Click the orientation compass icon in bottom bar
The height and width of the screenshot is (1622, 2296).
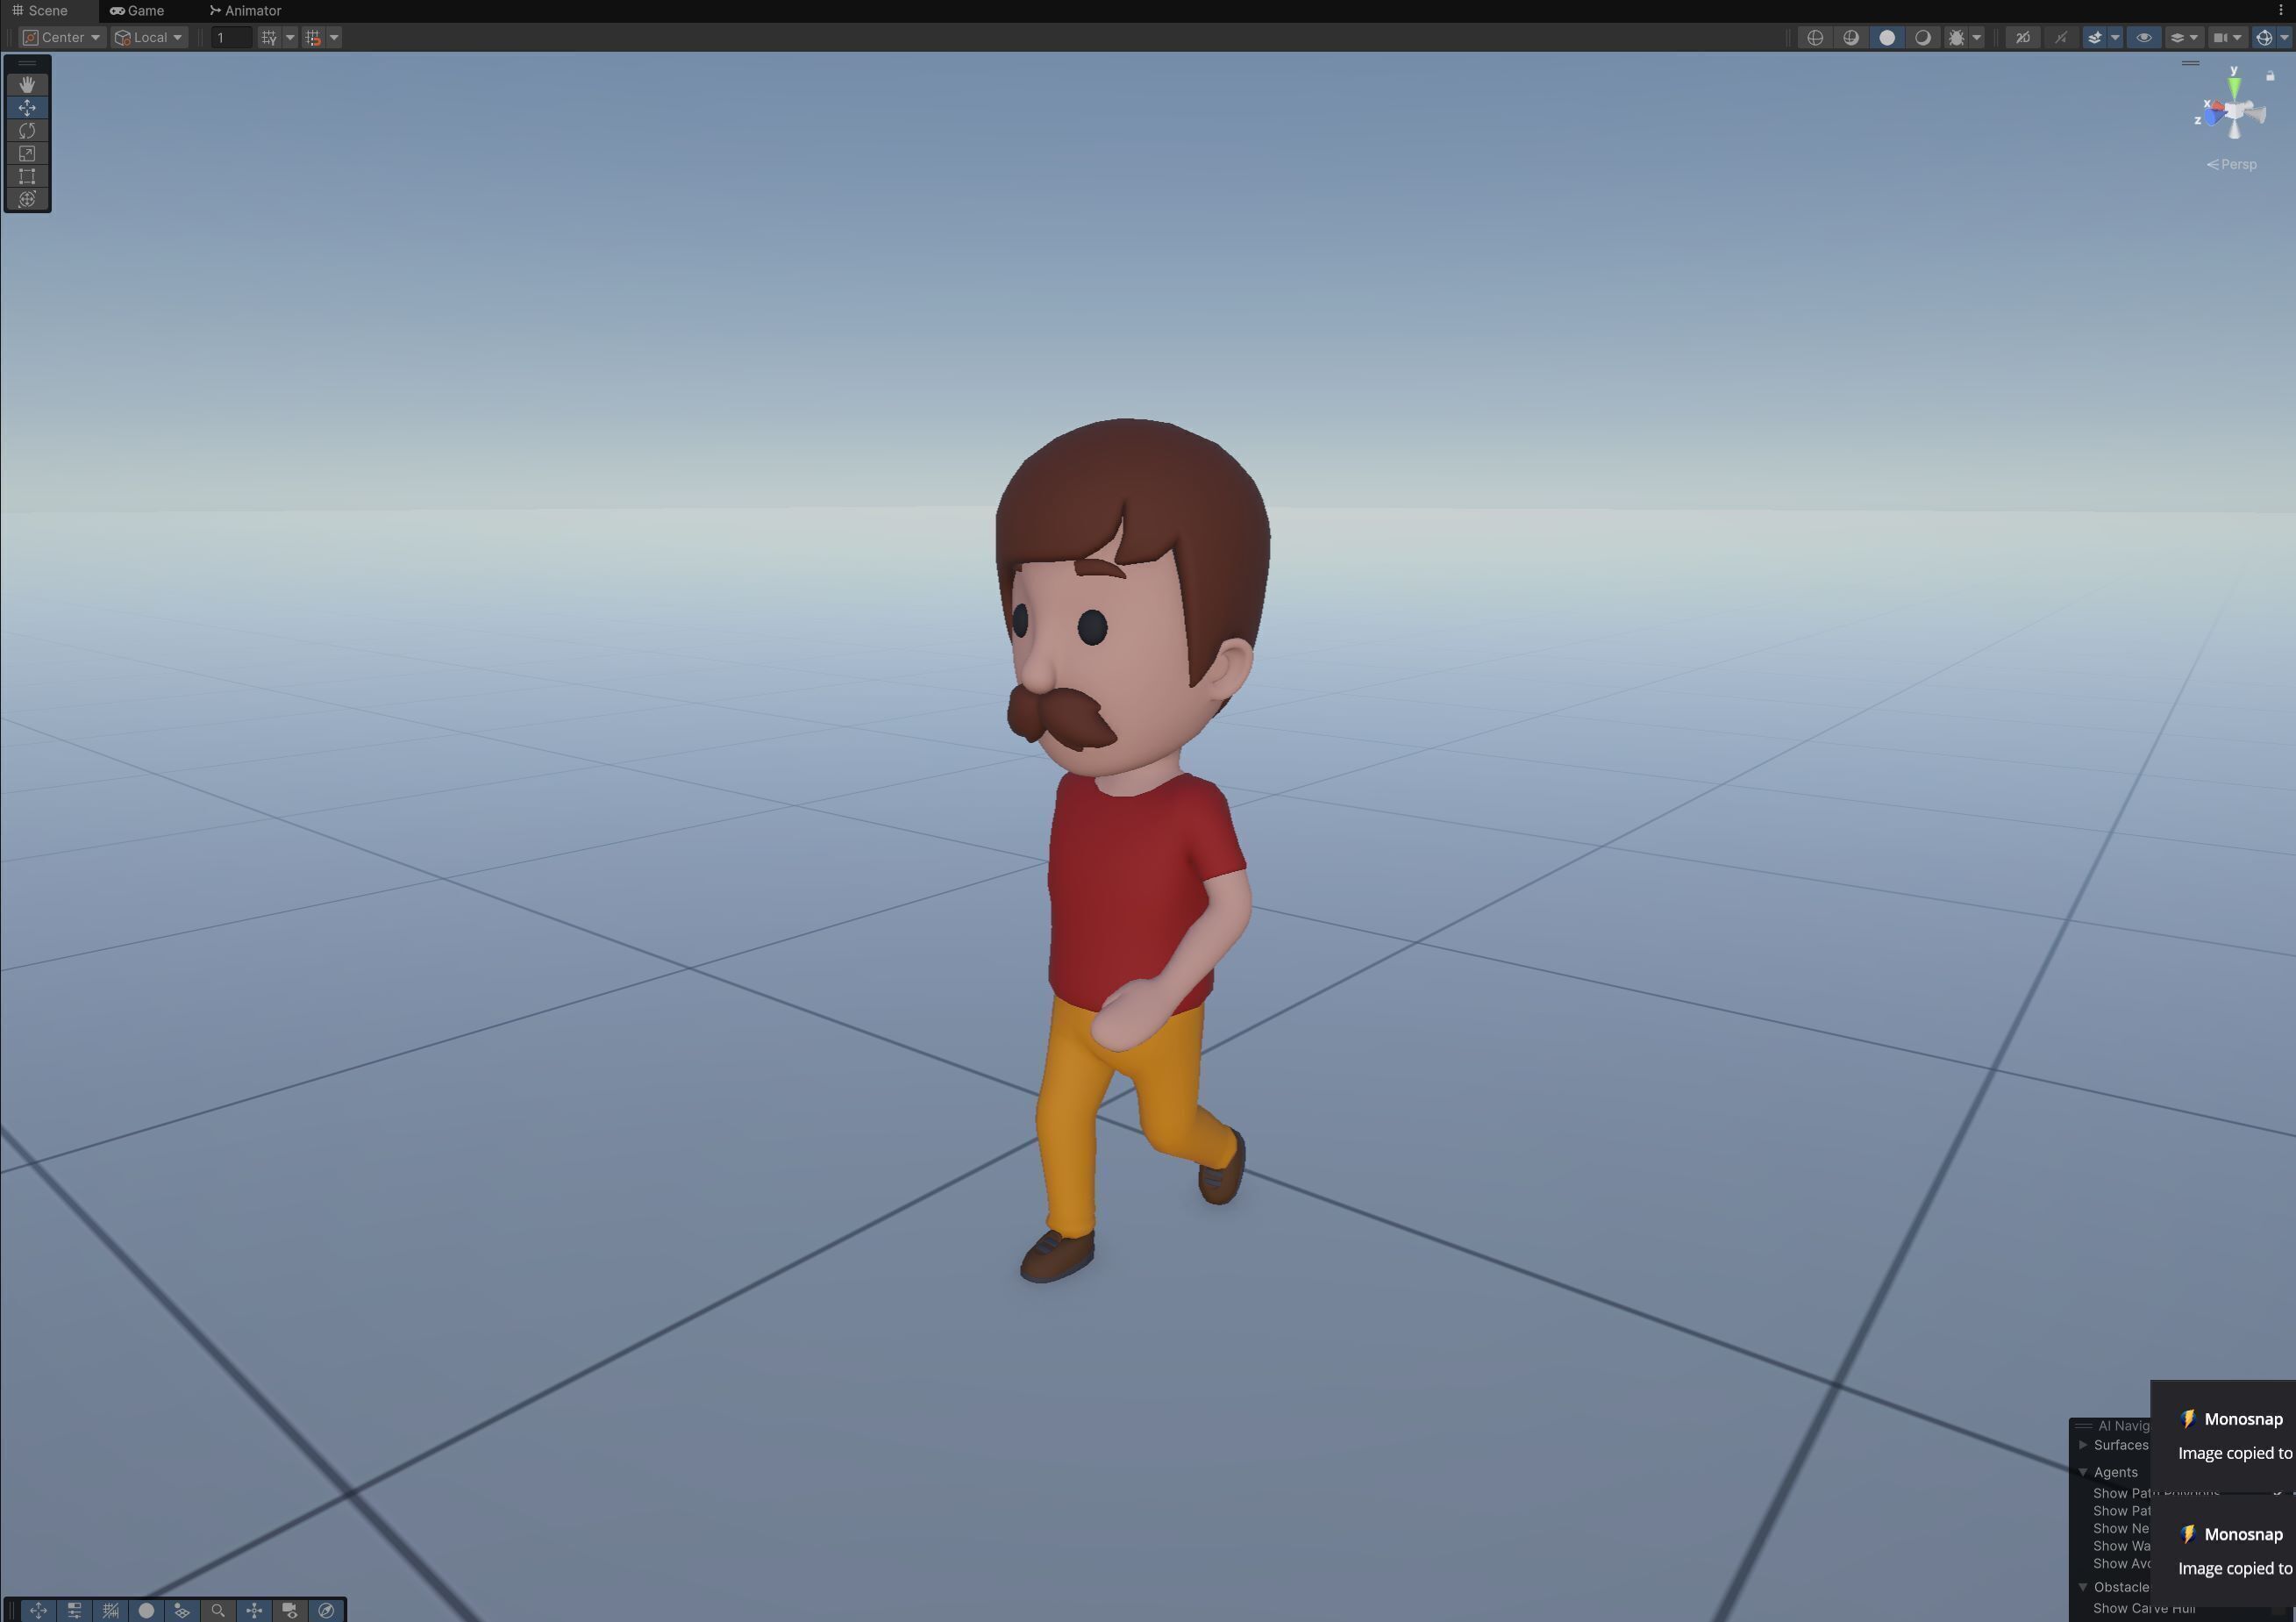[326, 1610]
